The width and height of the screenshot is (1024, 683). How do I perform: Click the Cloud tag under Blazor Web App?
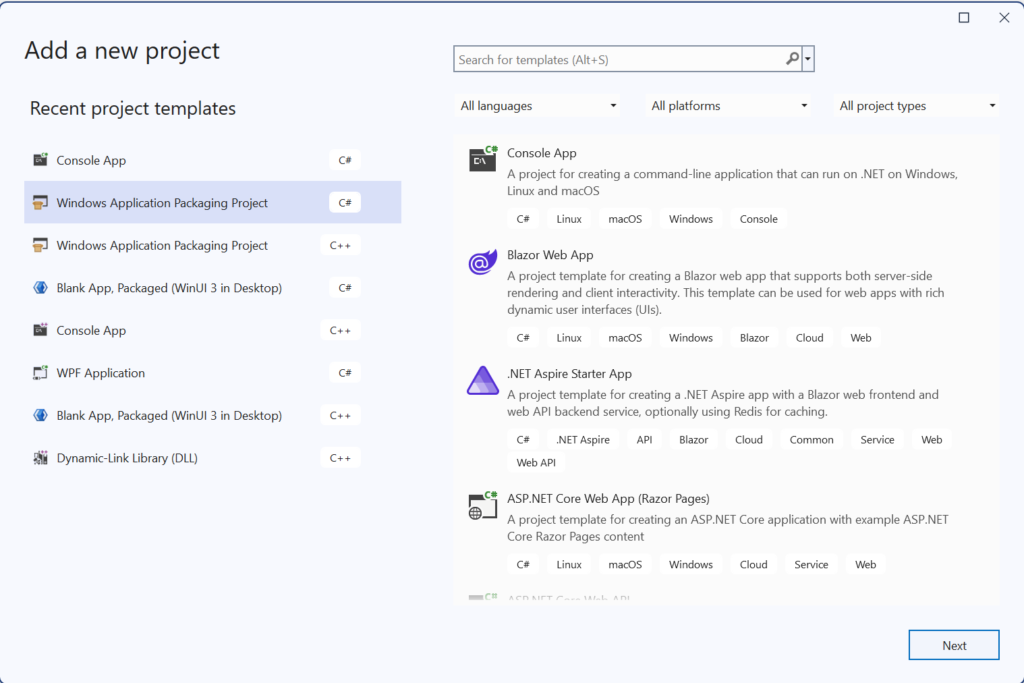pos(809,338)
